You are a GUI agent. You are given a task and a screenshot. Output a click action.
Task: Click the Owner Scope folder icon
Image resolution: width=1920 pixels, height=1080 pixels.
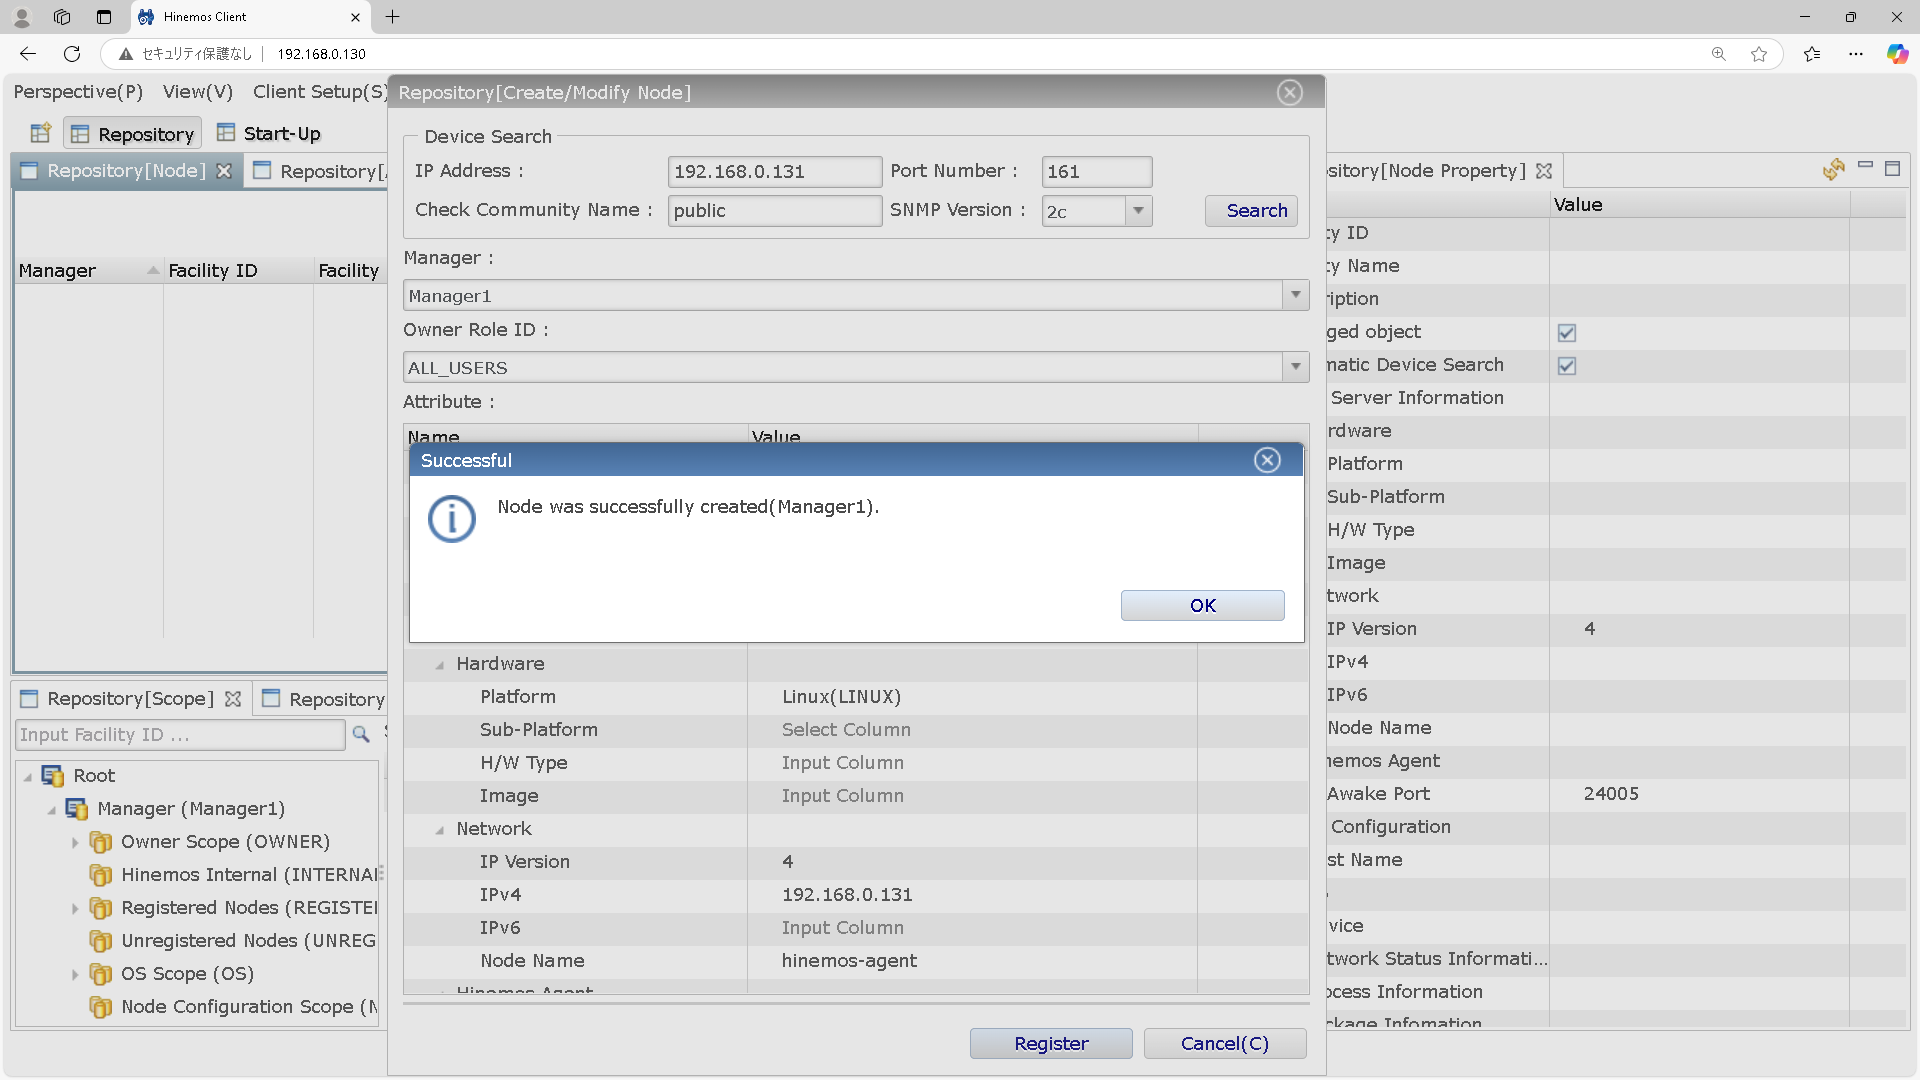pos(100,842)
